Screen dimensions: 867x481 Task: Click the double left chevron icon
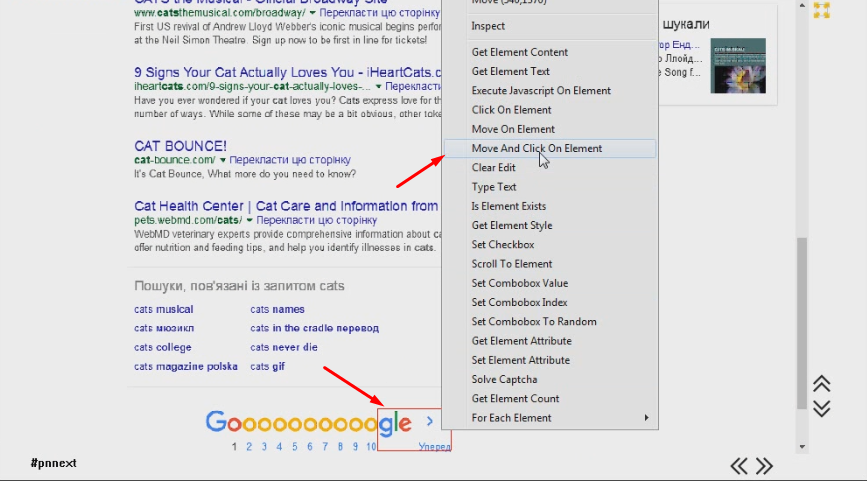[x=739, y=466]
